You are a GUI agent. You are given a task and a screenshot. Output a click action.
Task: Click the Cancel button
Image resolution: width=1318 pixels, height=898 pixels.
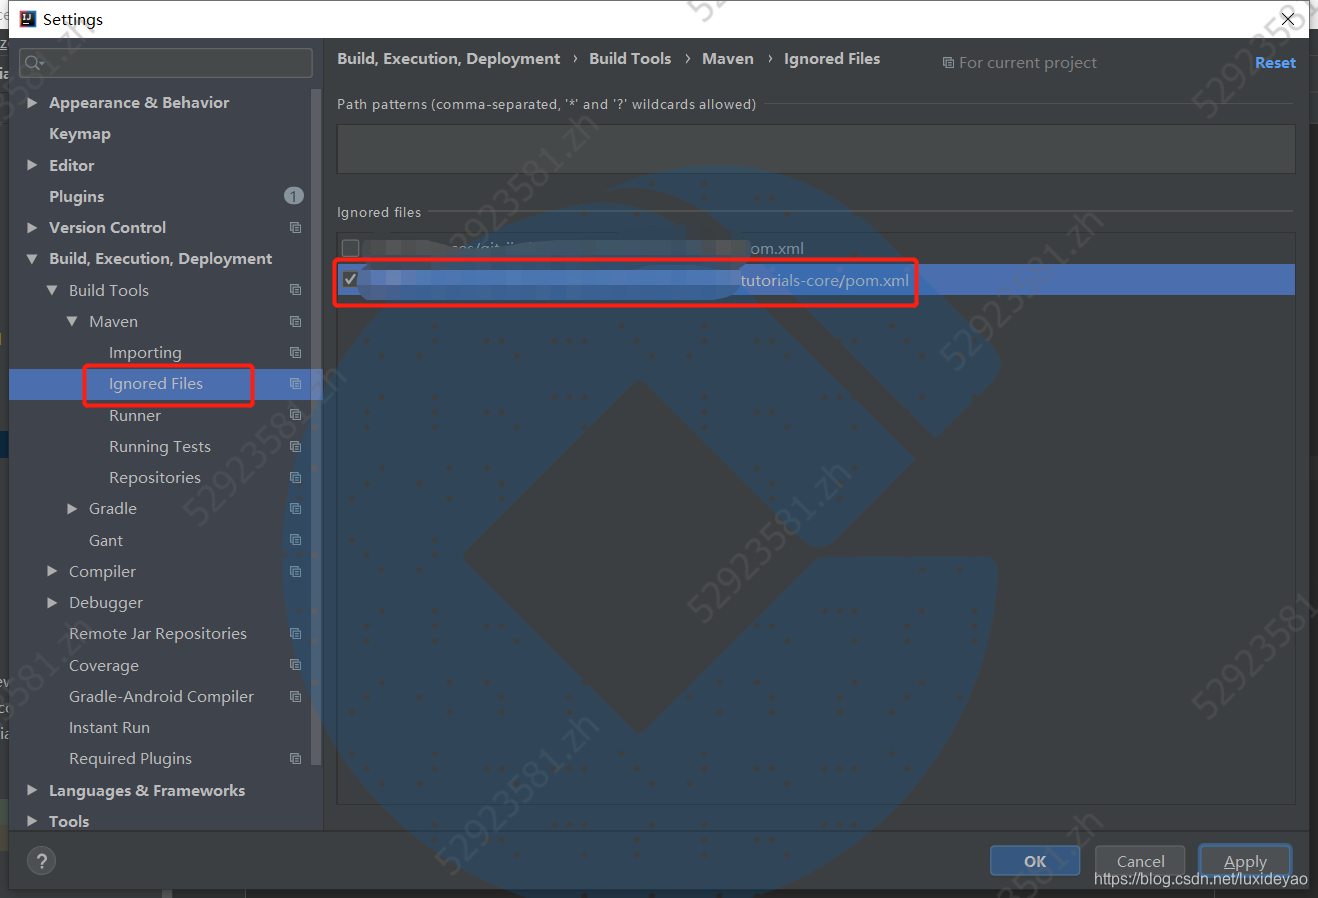coord(1140,861)
